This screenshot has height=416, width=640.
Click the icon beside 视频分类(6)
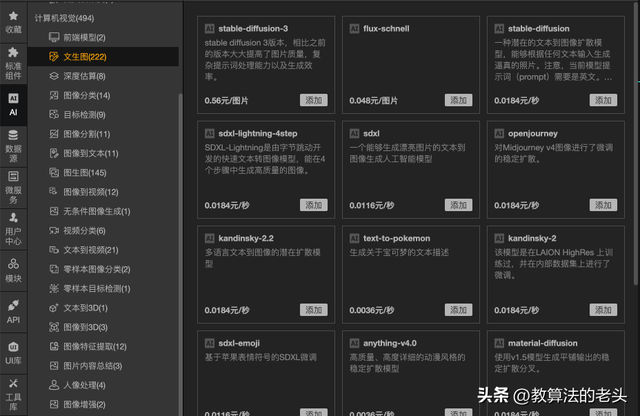point(54,231)
